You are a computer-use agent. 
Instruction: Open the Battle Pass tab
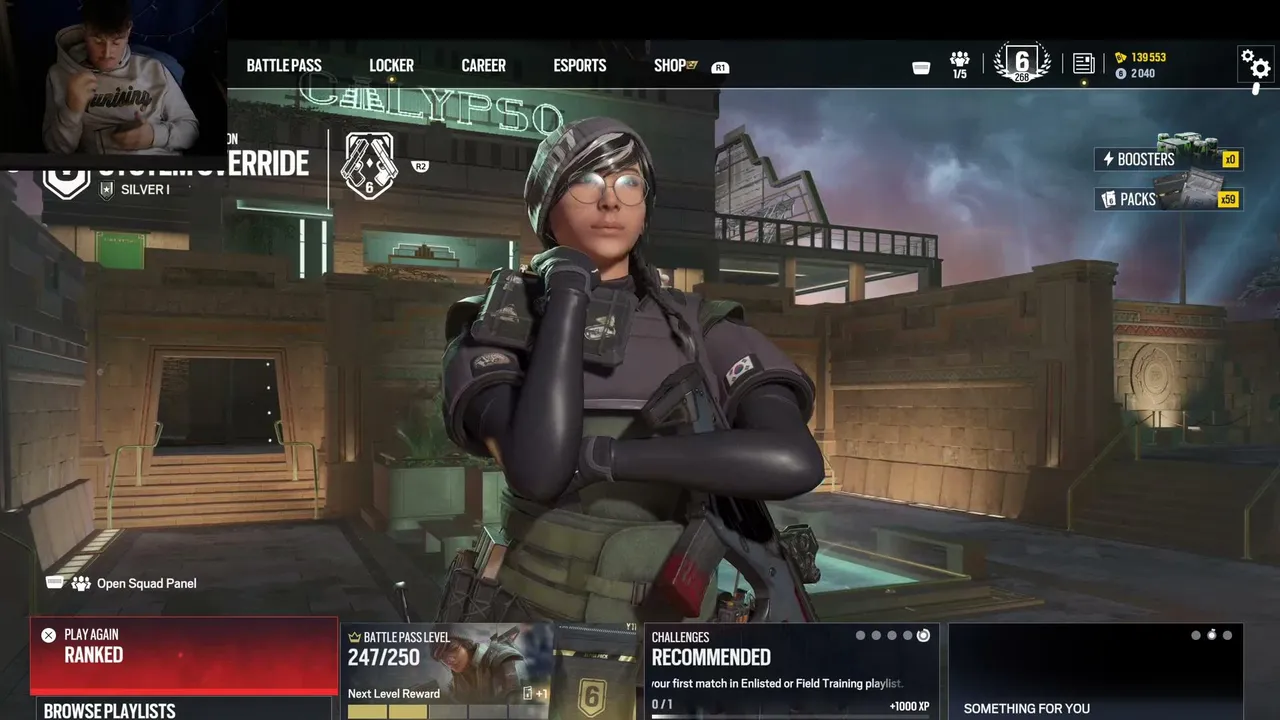284,65
